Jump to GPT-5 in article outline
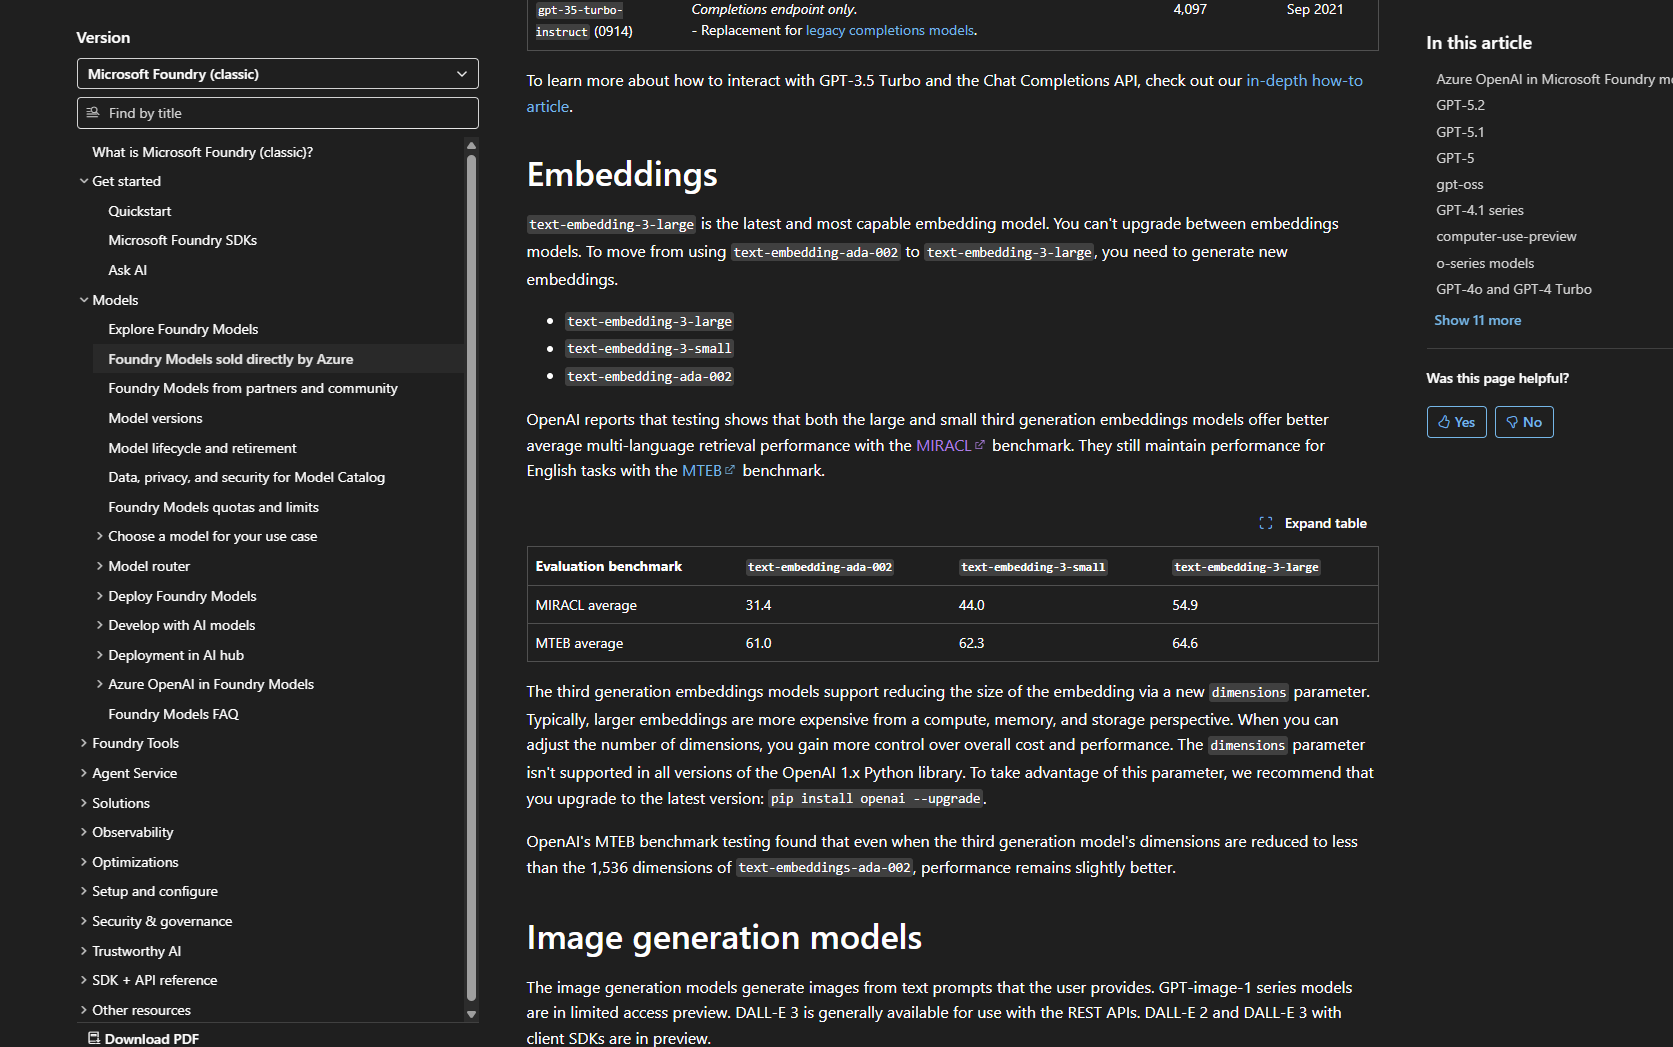The width and height of the screenshot is (1673, 1047). pyautogui.click(x=1455, y=158)
